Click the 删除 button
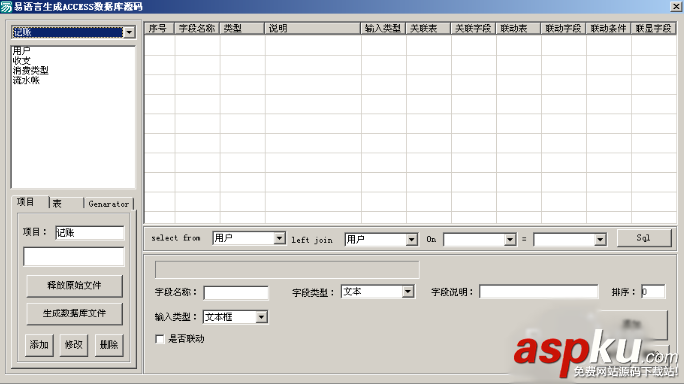This screenshot has width=684, height=384. point(109,345)
